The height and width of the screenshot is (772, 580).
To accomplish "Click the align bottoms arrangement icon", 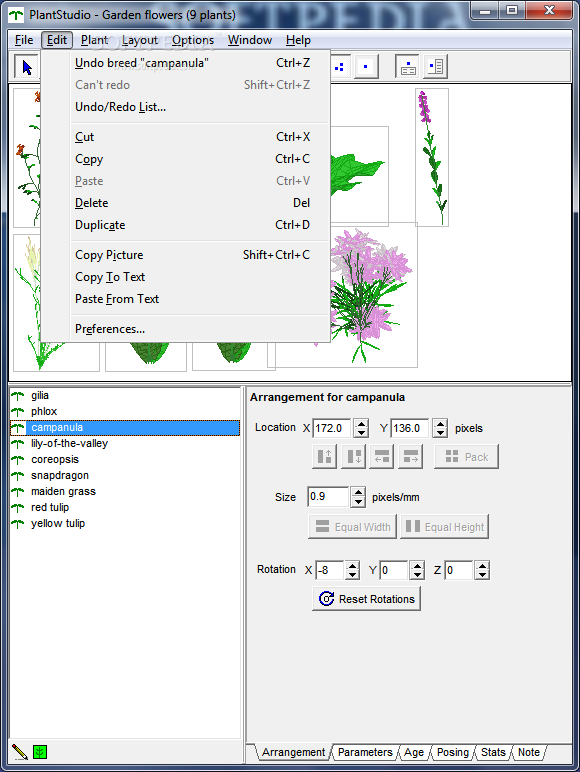I will tap(354, 456).
